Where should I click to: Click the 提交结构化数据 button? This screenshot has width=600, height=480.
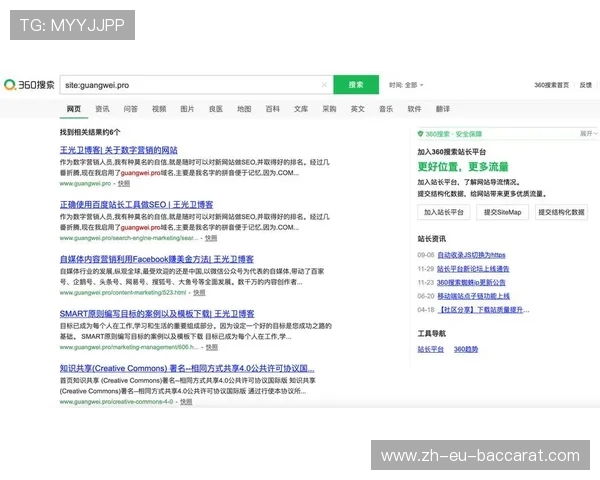561,212
